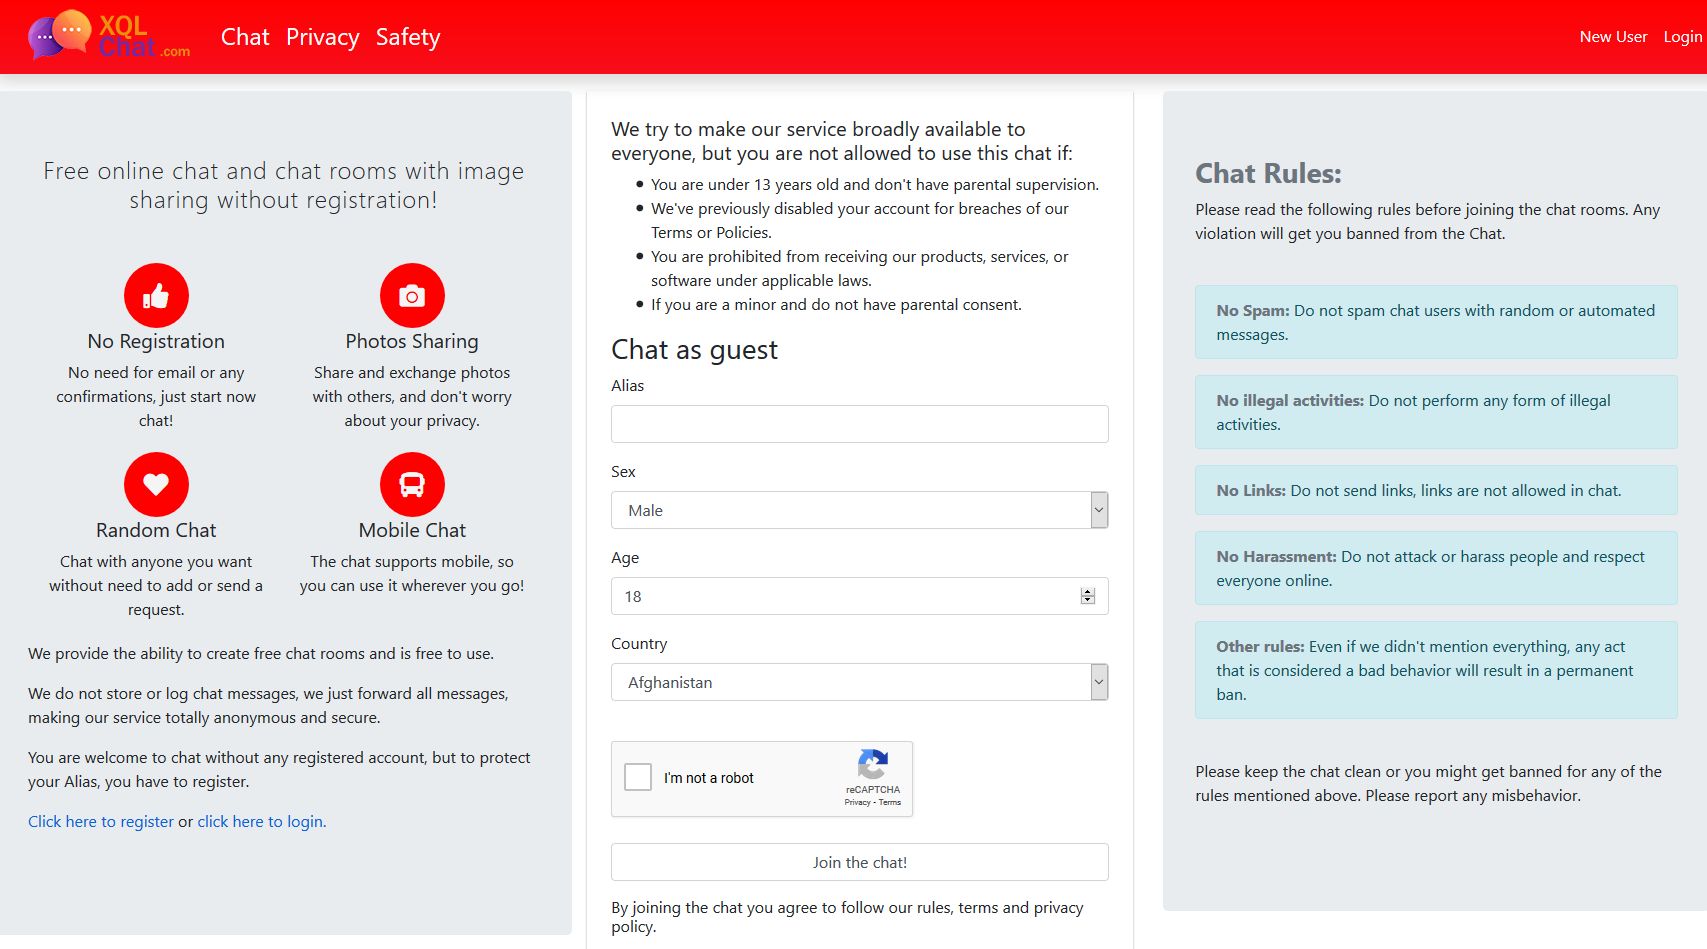Select the New User link
The height and width of the screenshot is (949, 1707).
1613,37
